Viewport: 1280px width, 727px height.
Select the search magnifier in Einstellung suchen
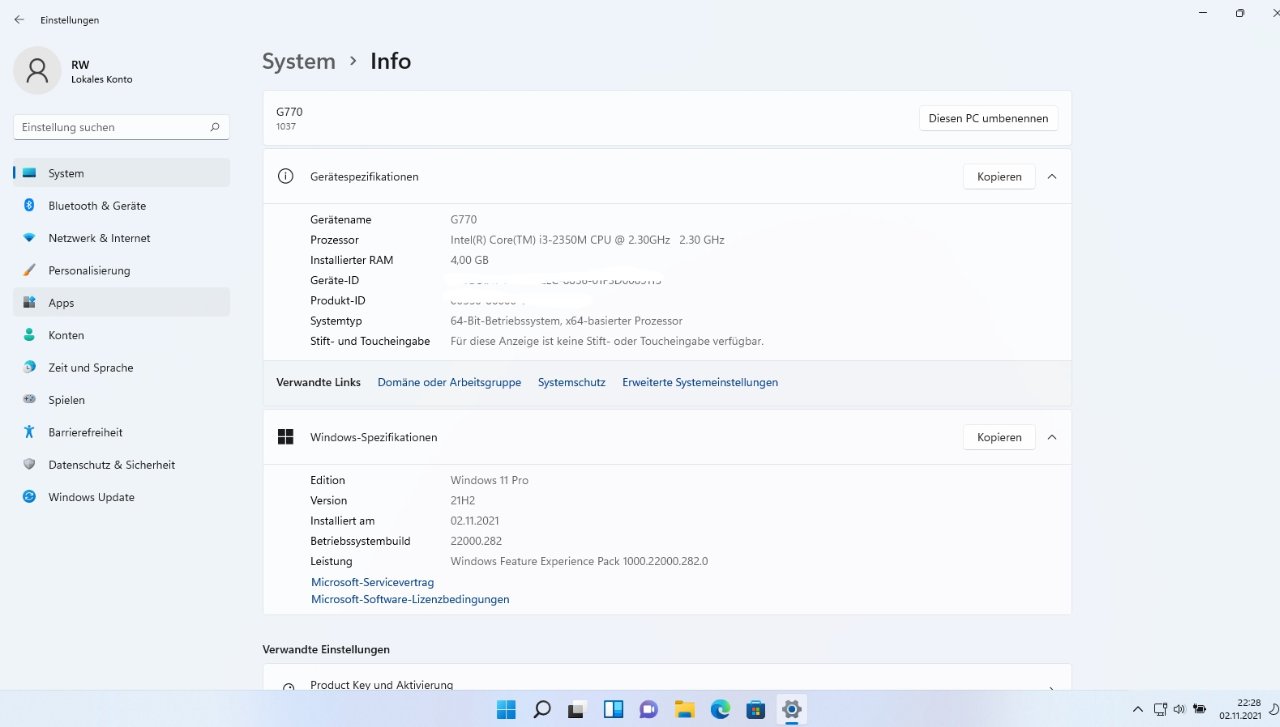point(215,127)
